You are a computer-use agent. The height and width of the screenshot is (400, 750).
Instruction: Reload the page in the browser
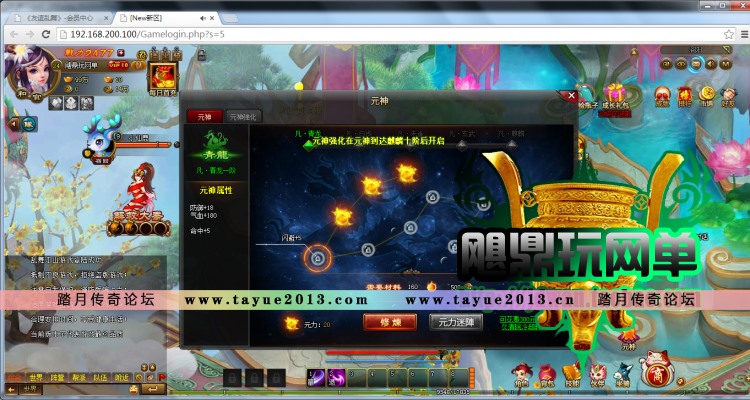46,34
